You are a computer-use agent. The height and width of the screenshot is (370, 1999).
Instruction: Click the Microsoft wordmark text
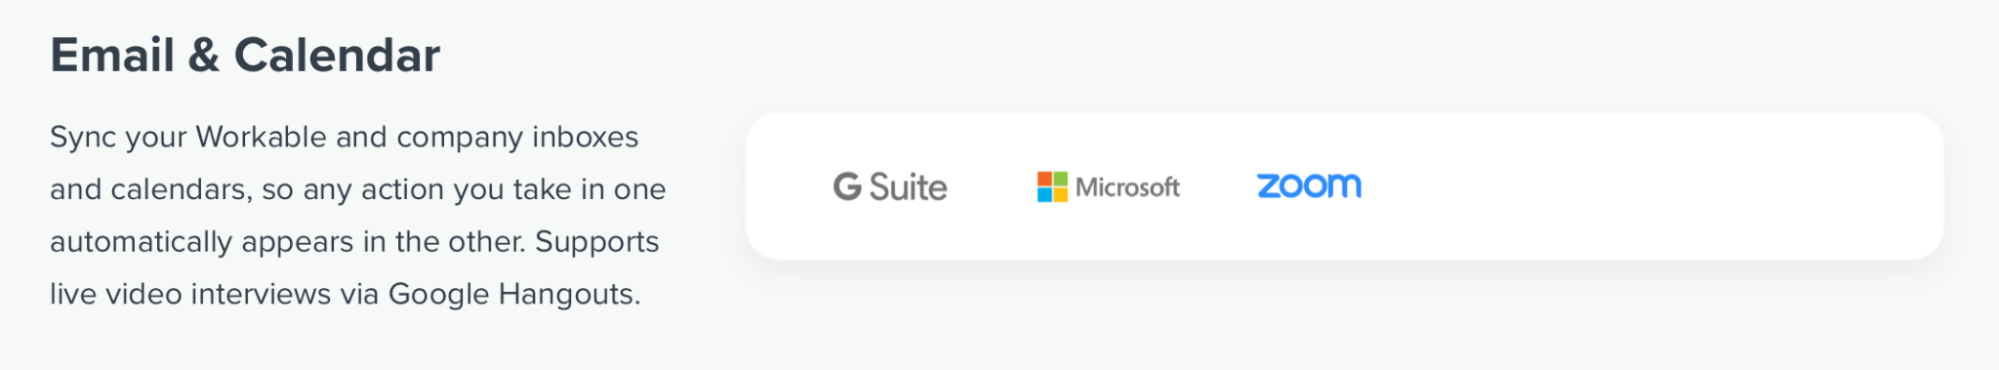click(x=1128, y=187)
